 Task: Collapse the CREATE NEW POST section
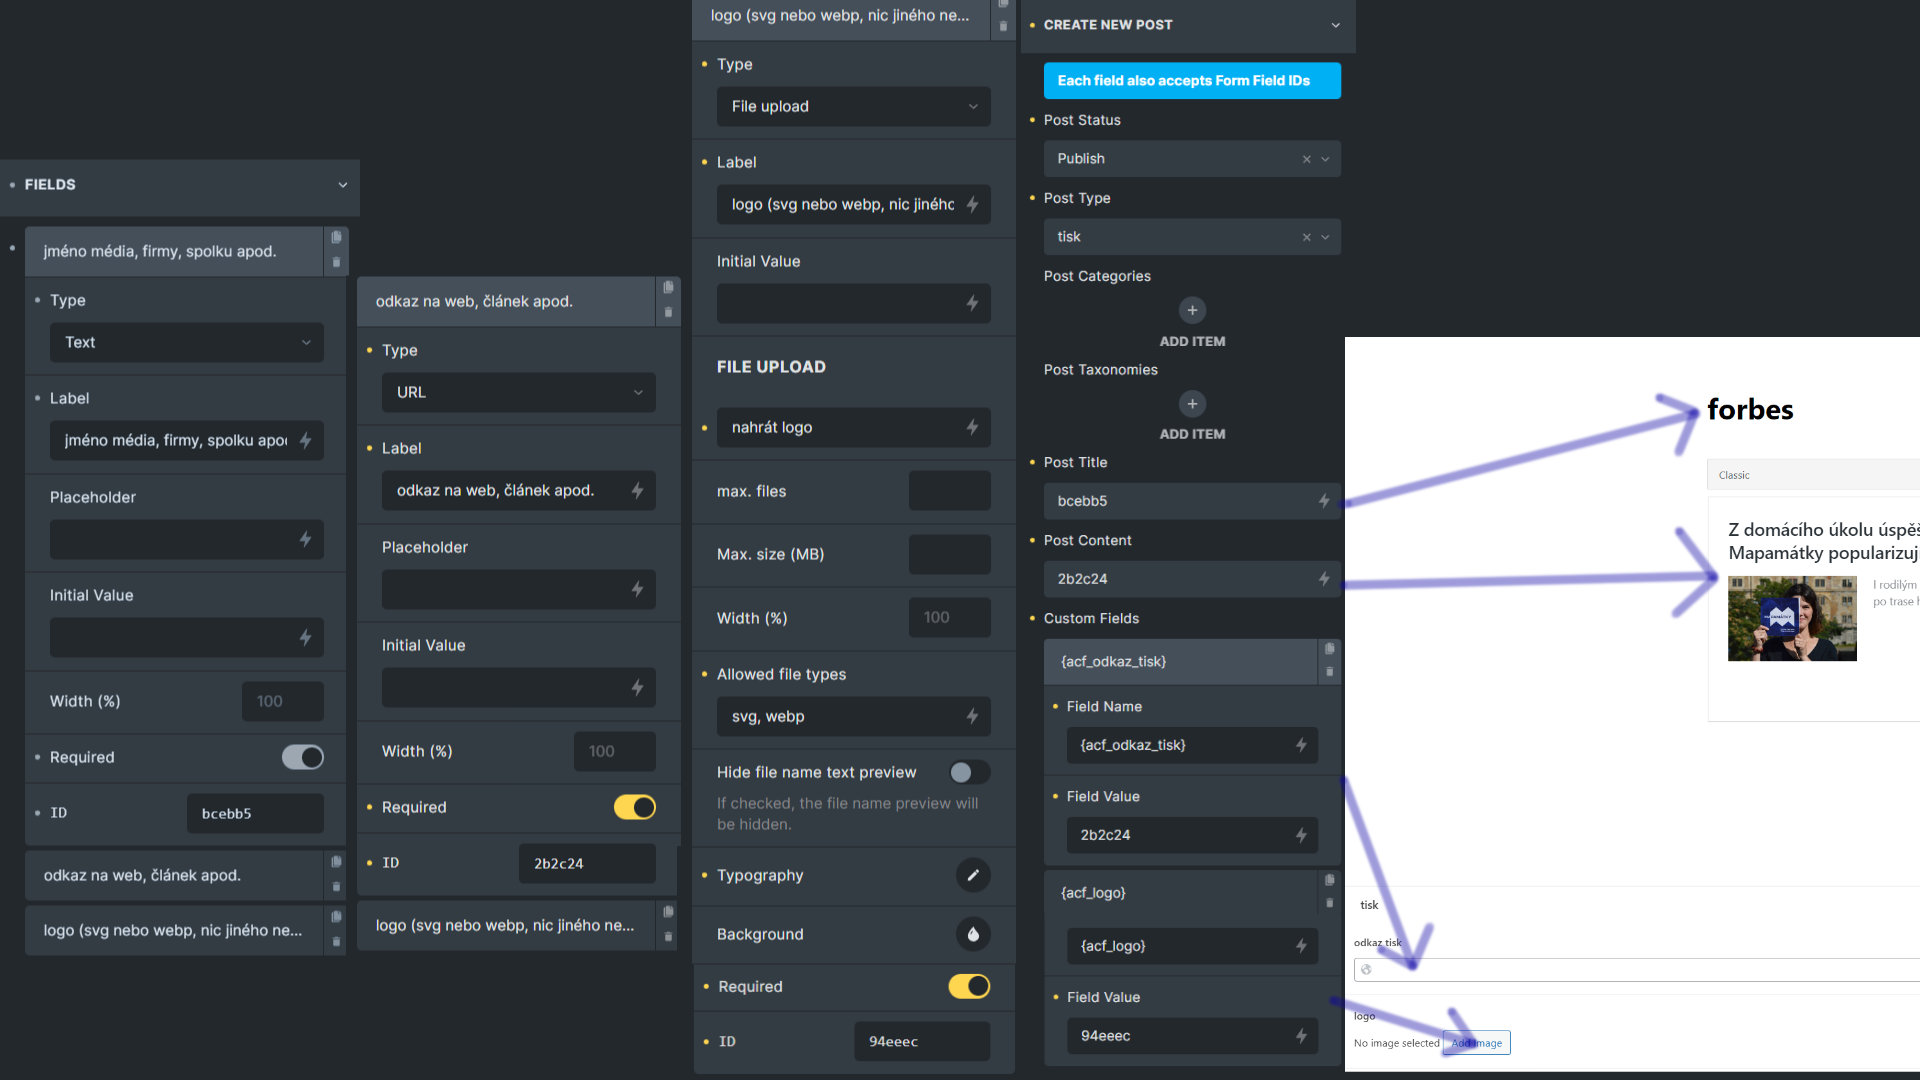1335,25
